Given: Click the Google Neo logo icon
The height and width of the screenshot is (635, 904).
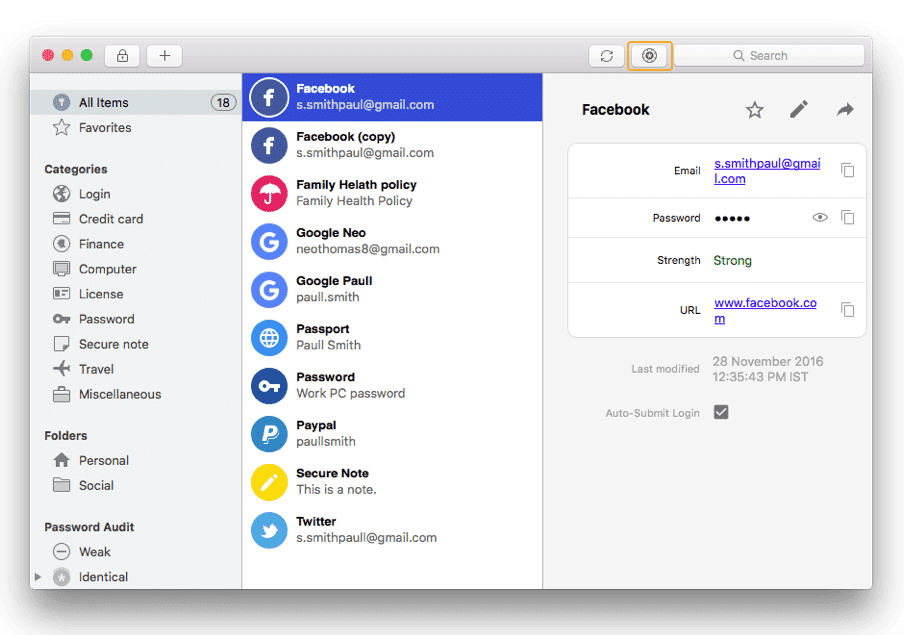Looking at the screenshot, I should (269, 242).
